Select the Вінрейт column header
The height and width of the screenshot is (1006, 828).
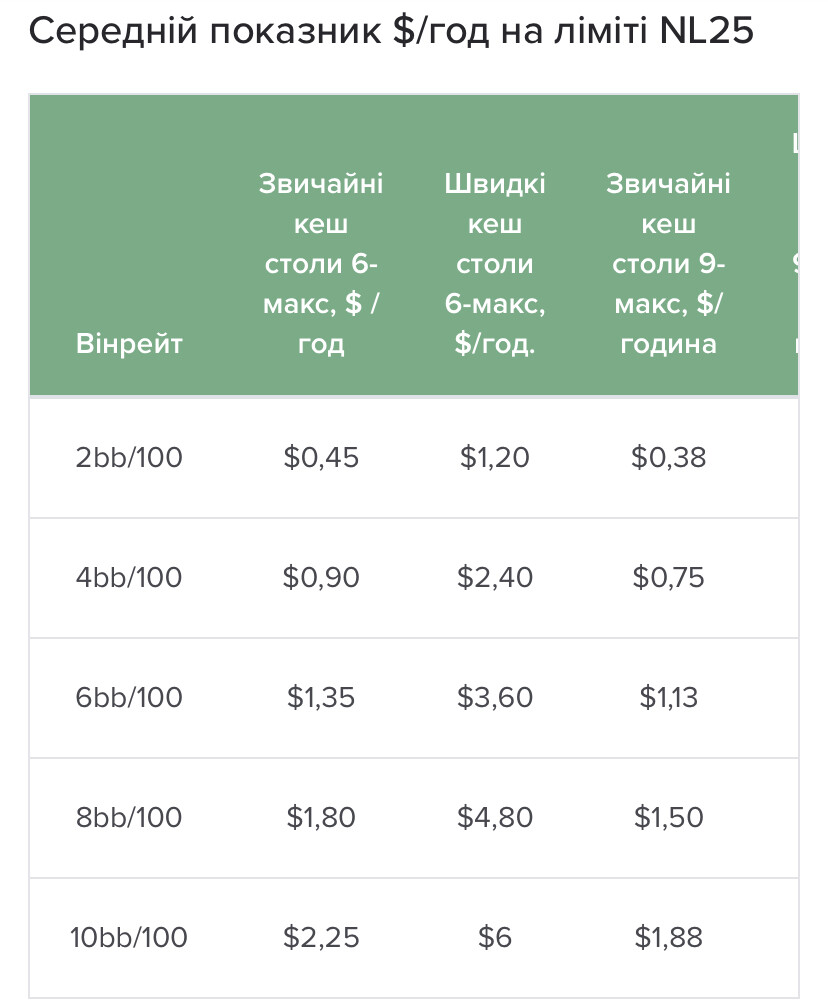(x=129, y=343)
